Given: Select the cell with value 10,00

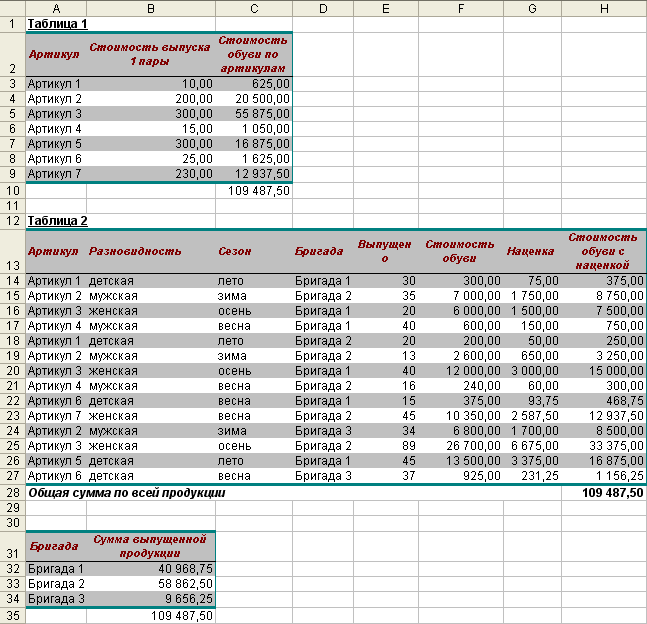Looking at the screenshot, I should click(x=151, y=84).
